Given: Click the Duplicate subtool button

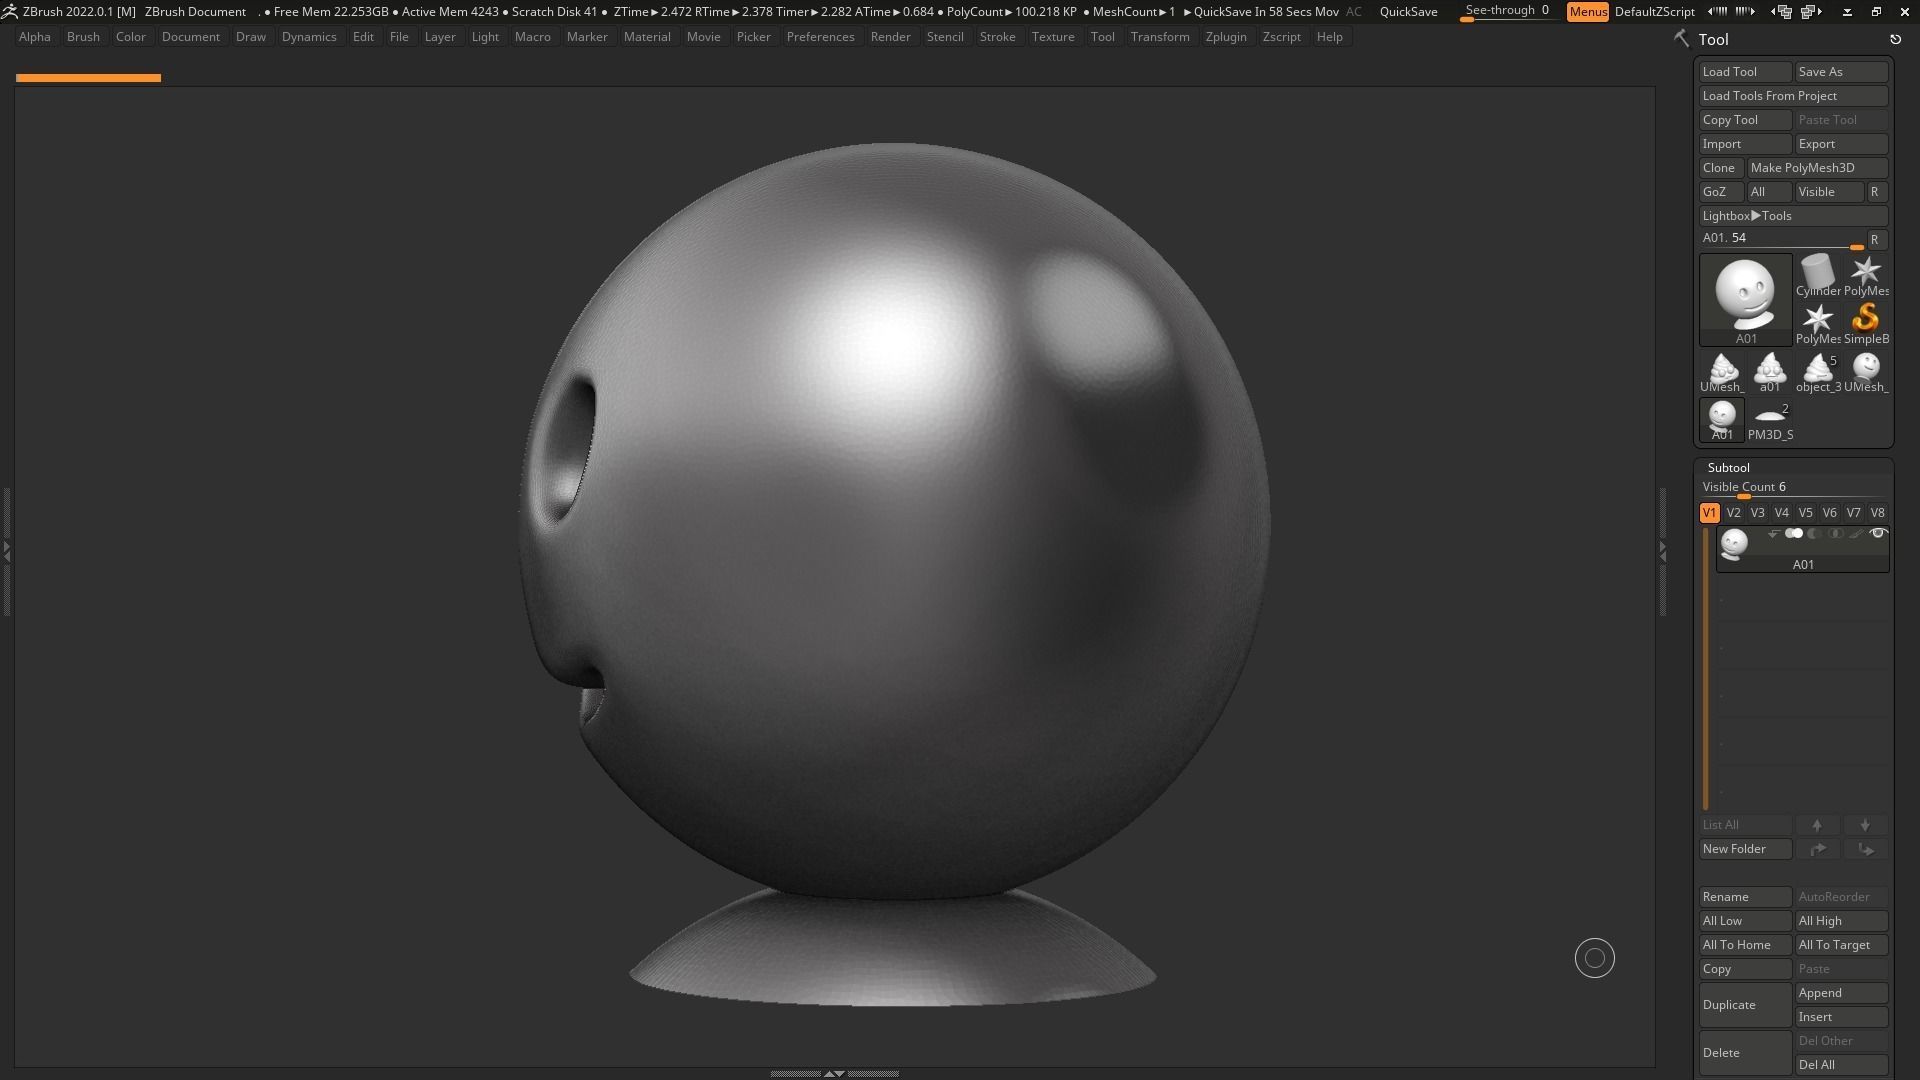Looking at the screenshot, I should (1745, 1005).
